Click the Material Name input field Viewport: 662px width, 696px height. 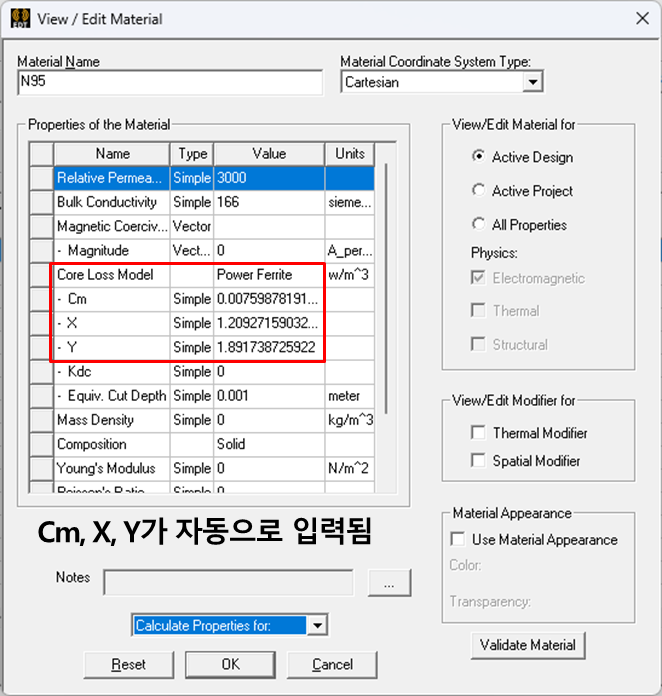pos(170,83)
